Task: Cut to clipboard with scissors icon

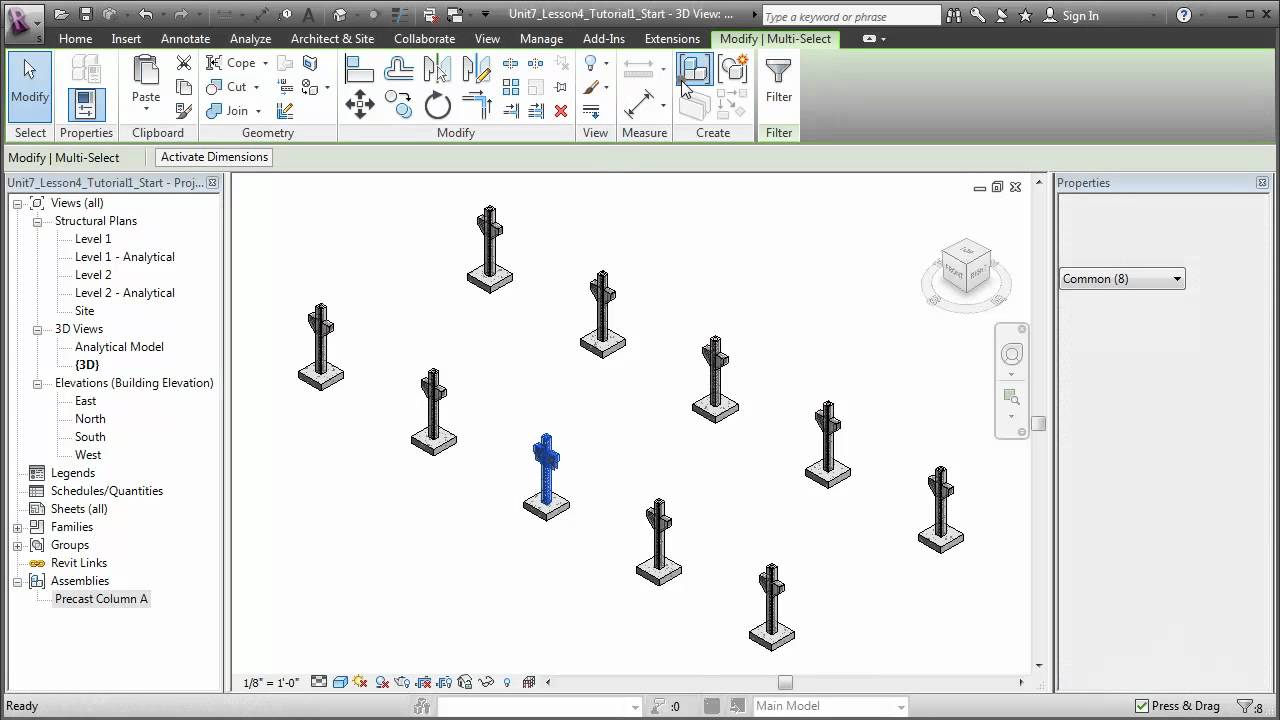Action: pyautogui.click(x=183, y=63)
